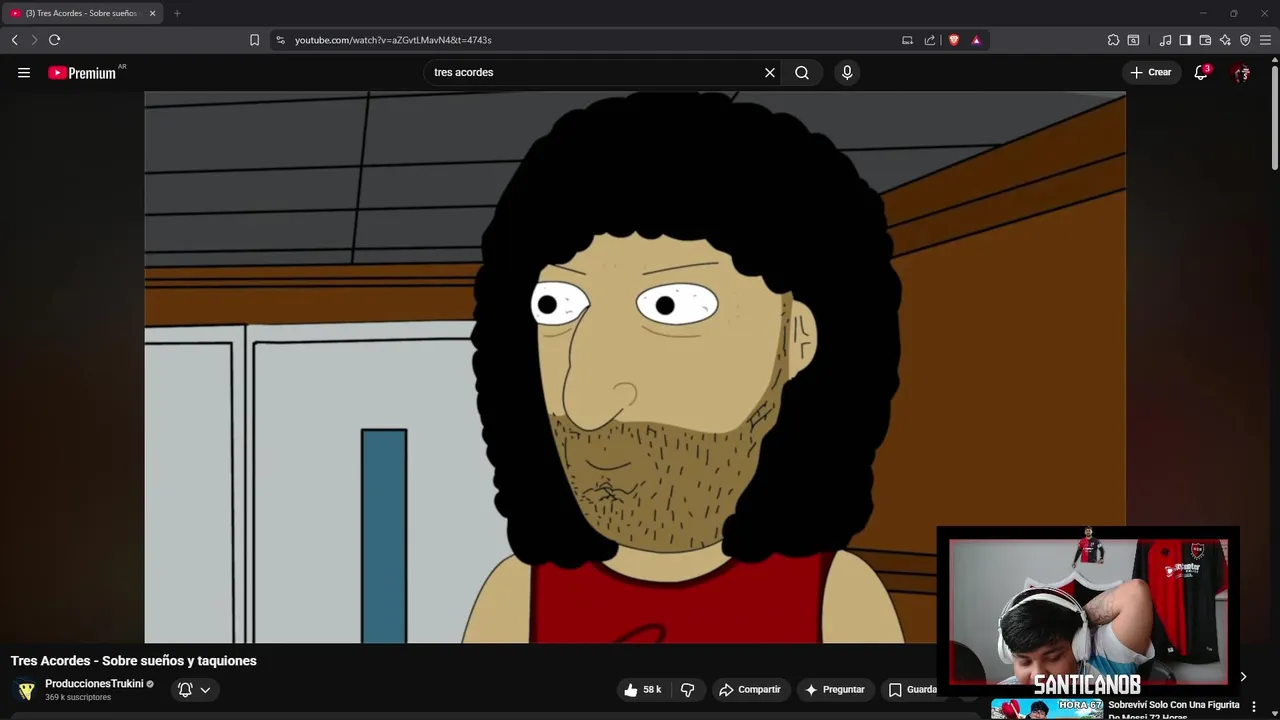Open a new browser tab
This screenshot has height=720, width=1280.
coord(177,13)
